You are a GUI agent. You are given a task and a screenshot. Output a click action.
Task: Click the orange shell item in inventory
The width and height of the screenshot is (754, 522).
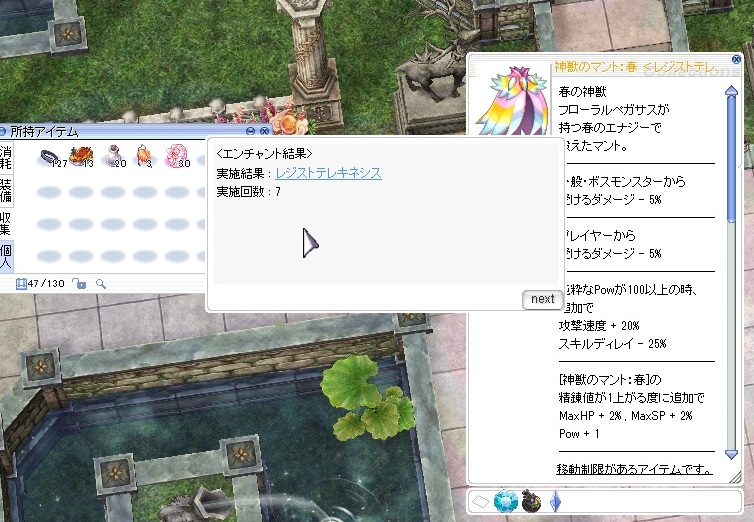click(x=144, y=156)
